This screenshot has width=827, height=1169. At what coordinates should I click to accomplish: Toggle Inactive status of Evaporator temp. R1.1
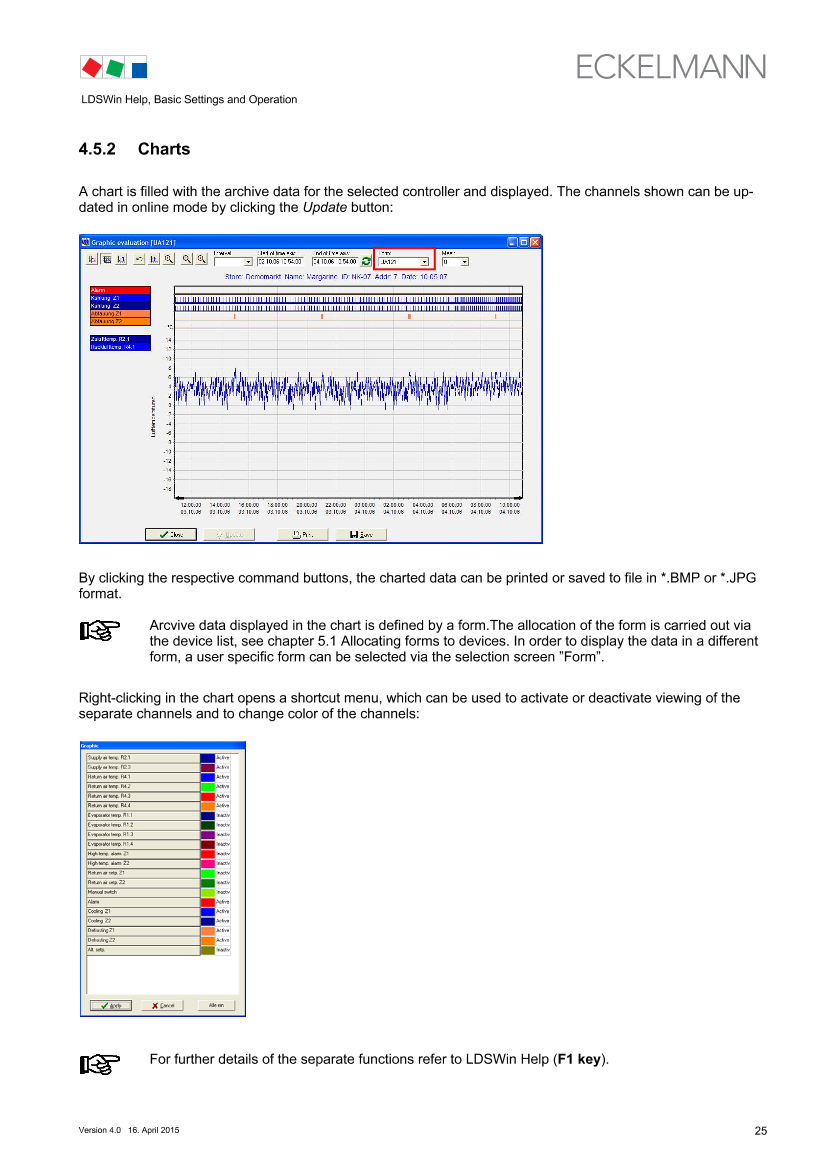(x=223, y=816)
